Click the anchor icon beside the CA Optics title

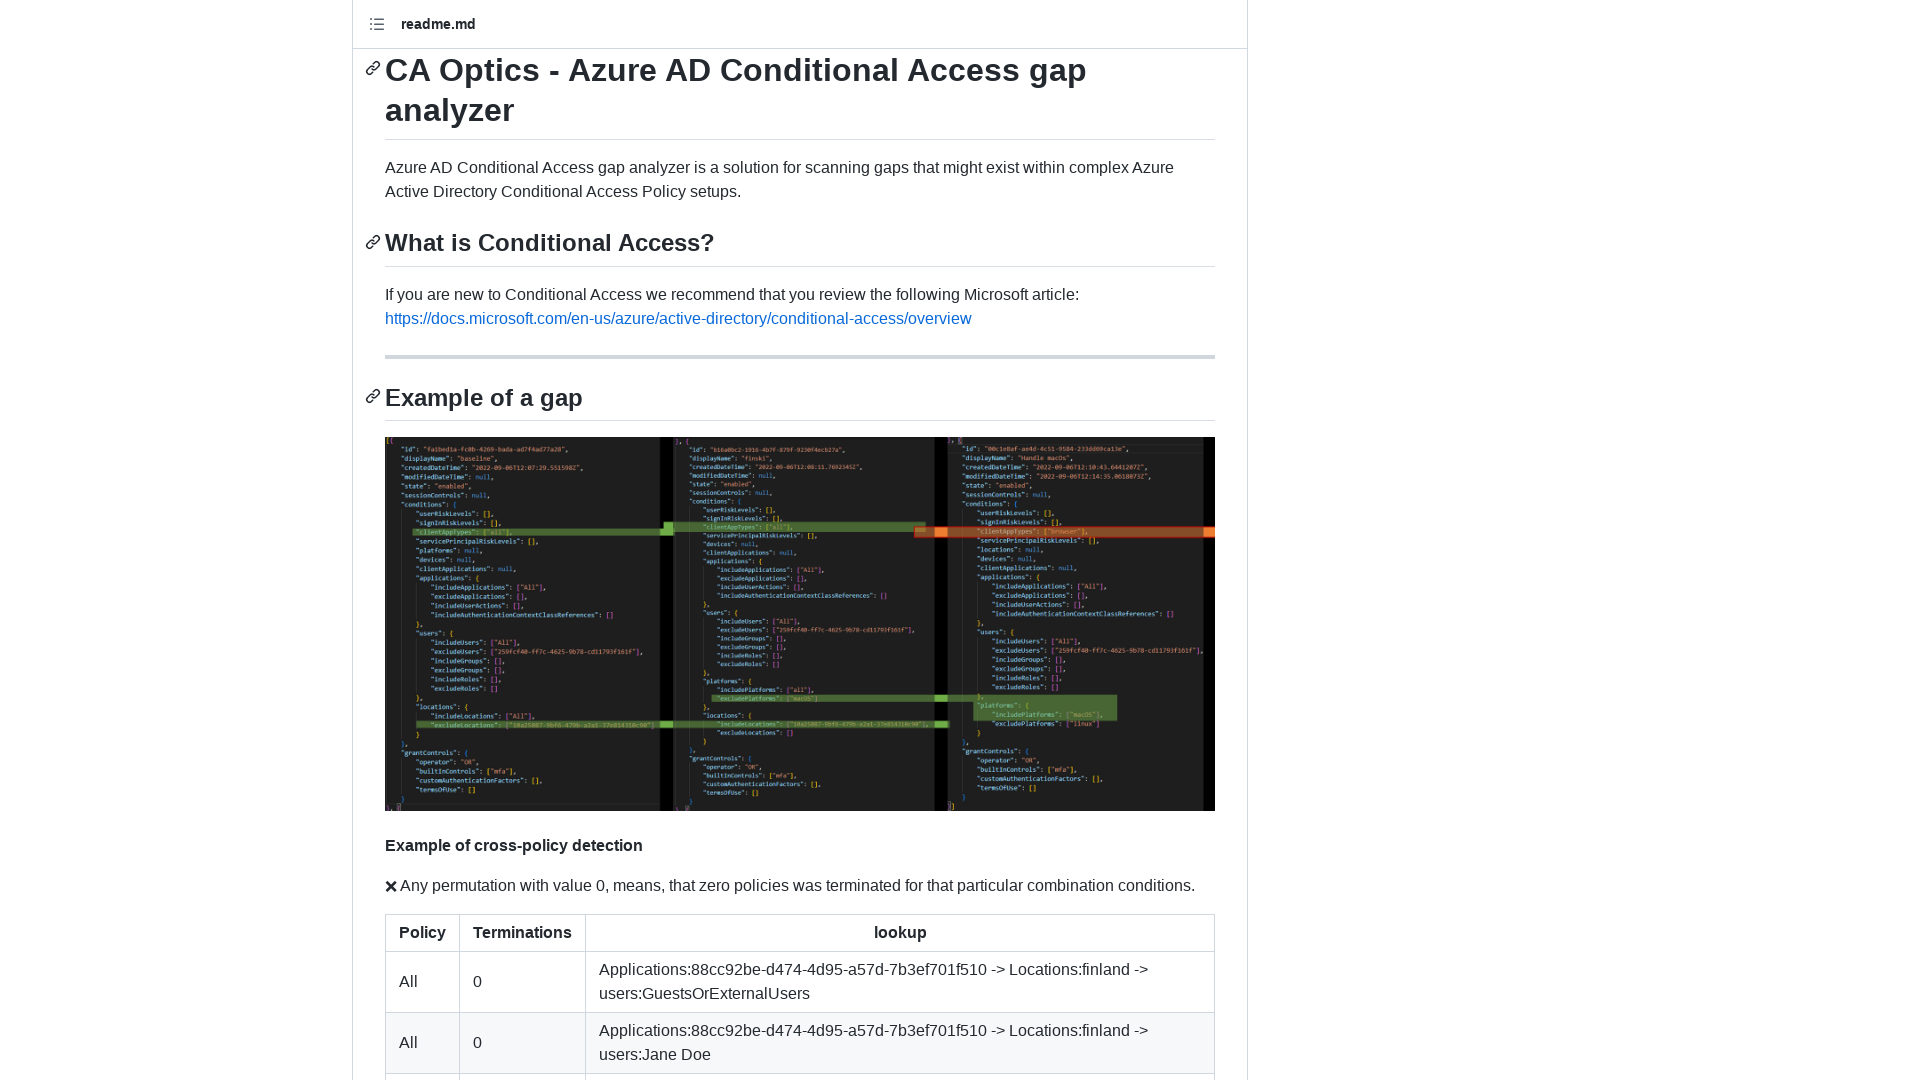(372, 69)
